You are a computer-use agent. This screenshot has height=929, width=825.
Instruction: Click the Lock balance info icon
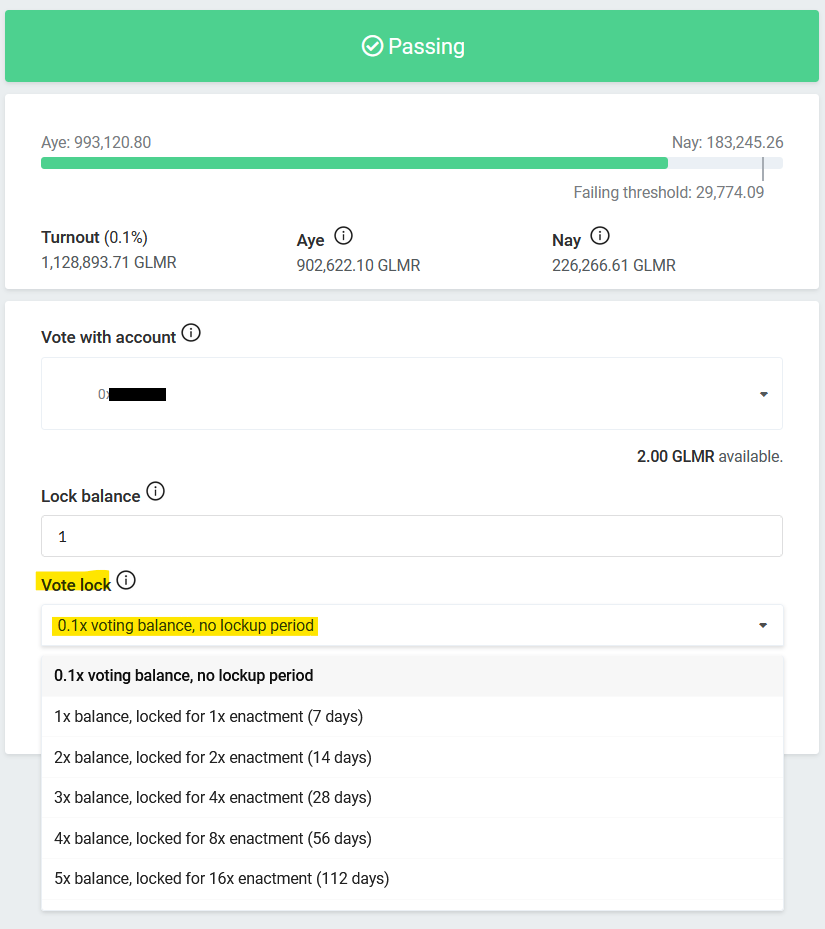pos(155,491)
